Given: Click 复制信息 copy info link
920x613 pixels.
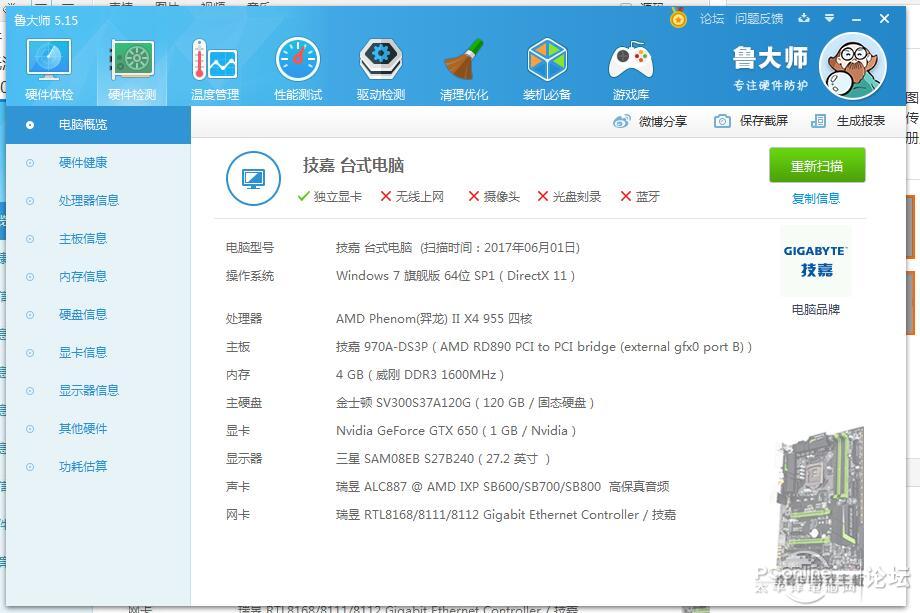Looking at the screenshot, I should [816, 198].
